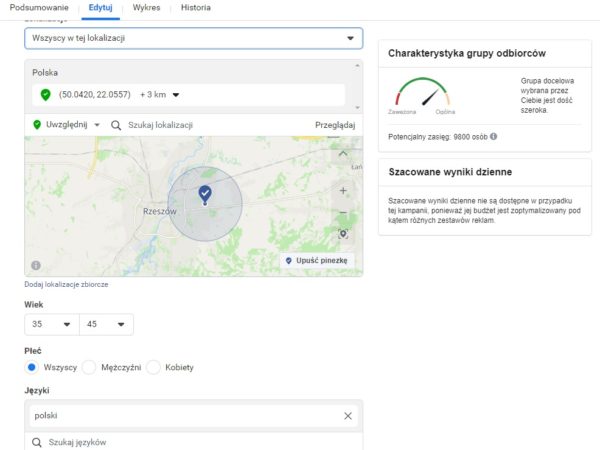Open the 'Wszyscy w tej lokalizacji' dropdown
Viewport: 600px width, 450px height.
(194, 39)
